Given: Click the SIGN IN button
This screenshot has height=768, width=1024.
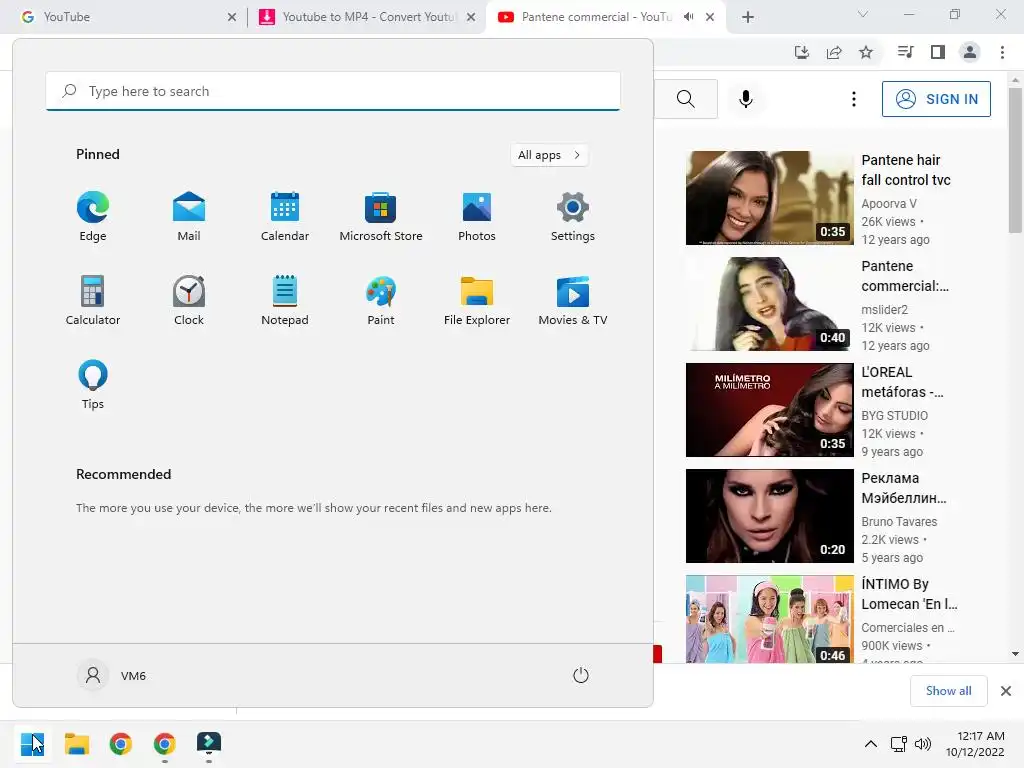Looking at the screenshot, I should pos(936,99).
